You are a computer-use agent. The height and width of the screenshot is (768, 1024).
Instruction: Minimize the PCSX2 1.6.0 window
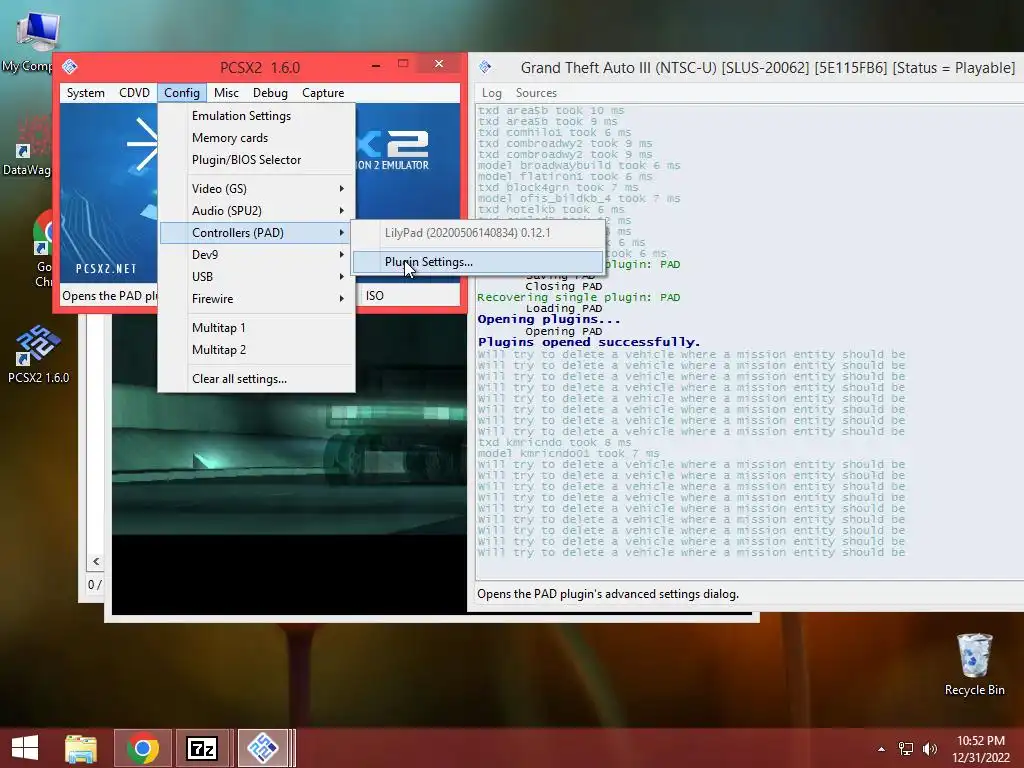click(x=376, y=65)
